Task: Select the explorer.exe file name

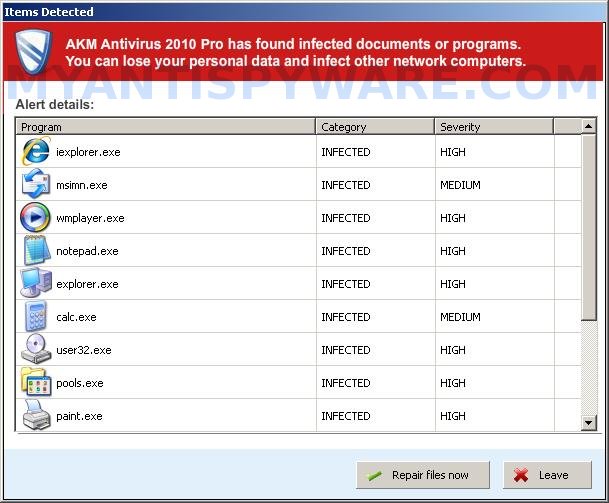Action: coord(87,284)
